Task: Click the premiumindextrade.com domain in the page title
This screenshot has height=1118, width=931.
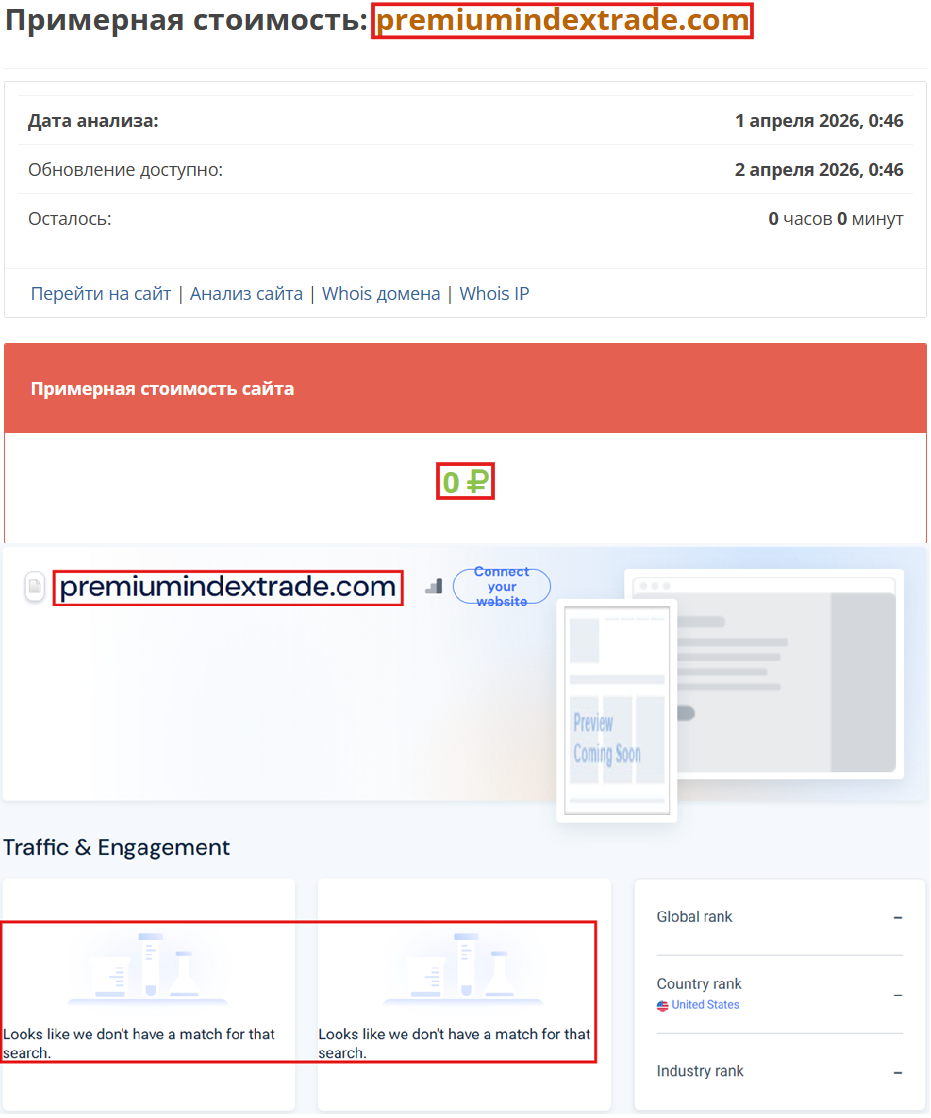Action: tap(561, 20)
